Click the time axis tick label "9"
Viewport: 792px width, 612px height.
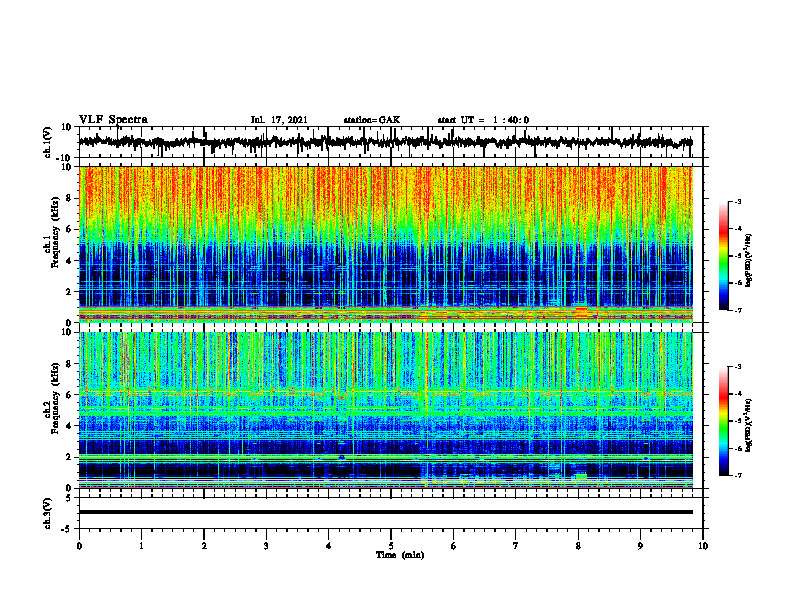640,546
